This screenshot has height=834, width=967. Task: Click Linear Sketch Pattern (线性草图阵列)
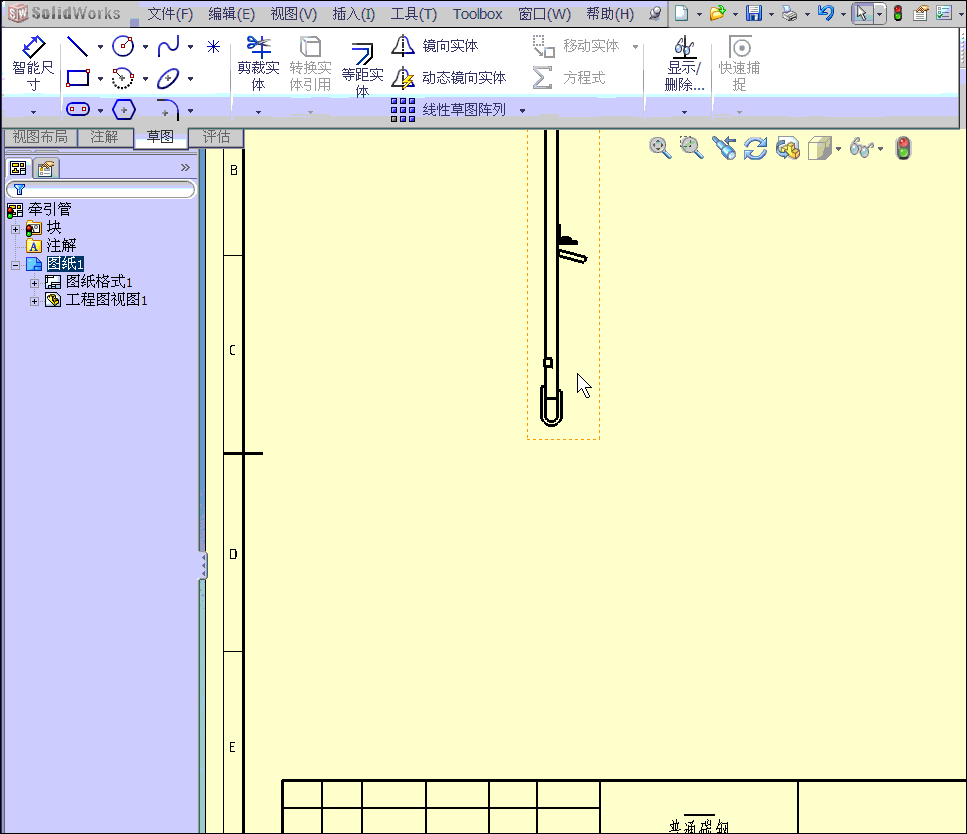[448, 110]
